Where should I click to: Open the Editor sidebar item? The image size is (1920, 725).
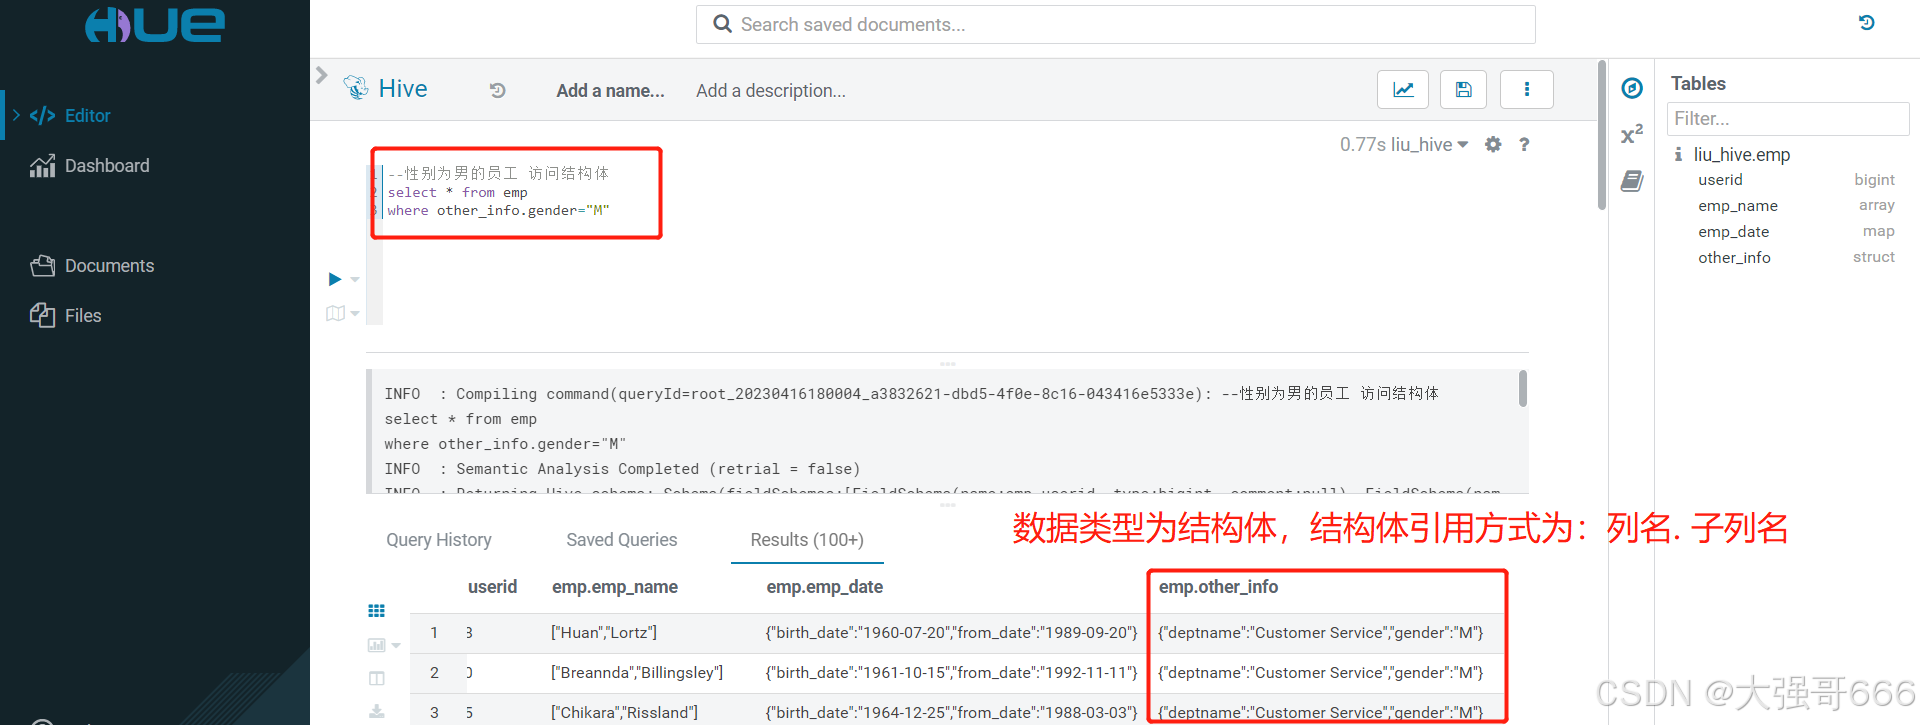tap(87, 116)
